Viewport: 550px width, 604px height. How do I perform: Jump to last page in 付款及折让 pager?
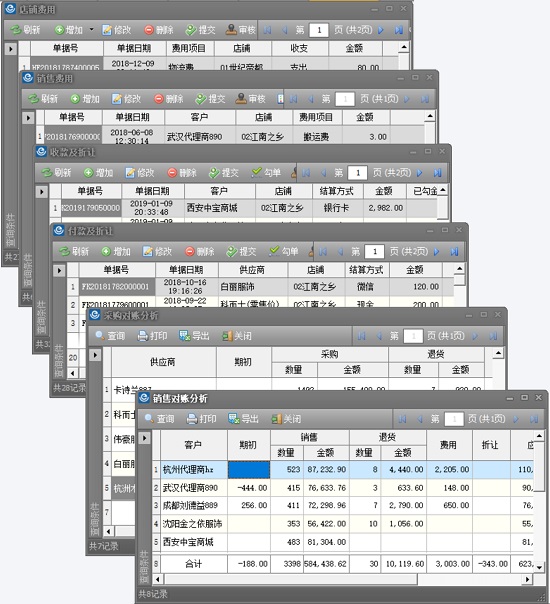coord(454,252)
